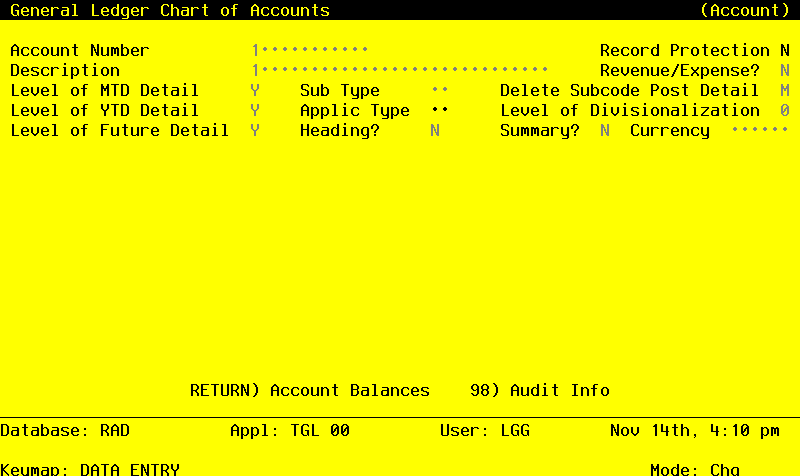Click the 'Heading?' label
The width and height of the screenshot is (800, 476).
(340, 130)
